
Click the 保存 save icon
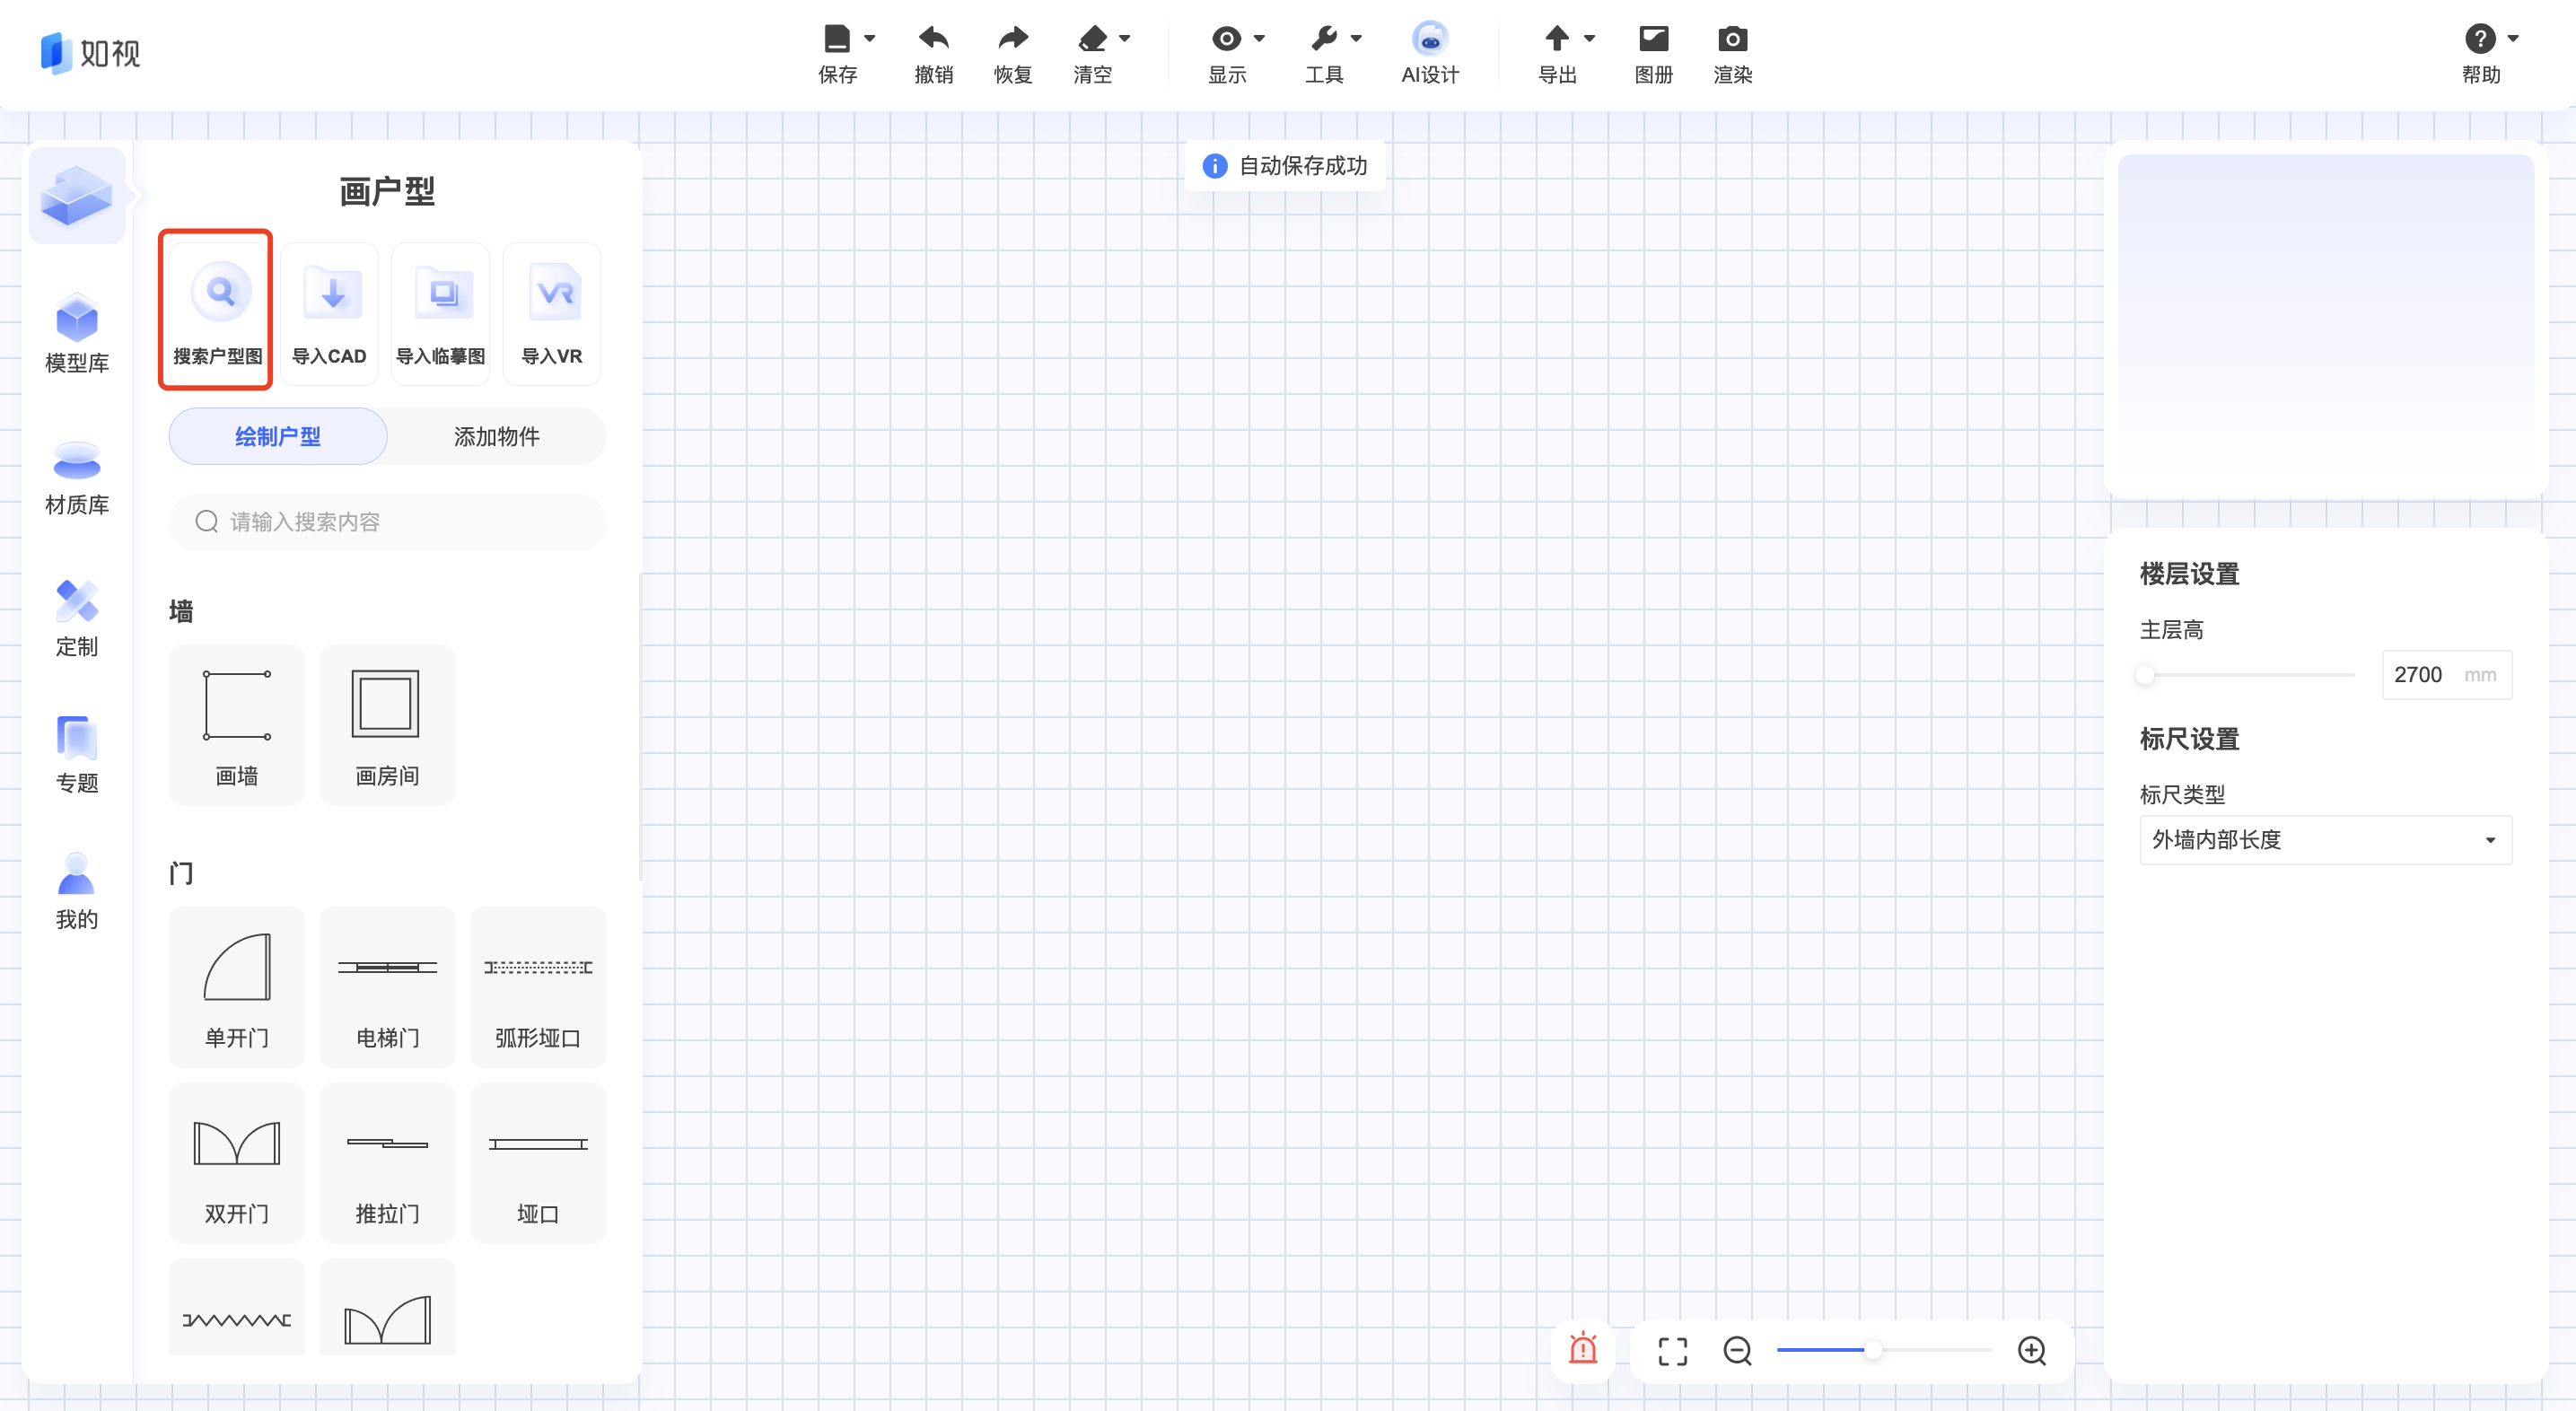(836, 39)
